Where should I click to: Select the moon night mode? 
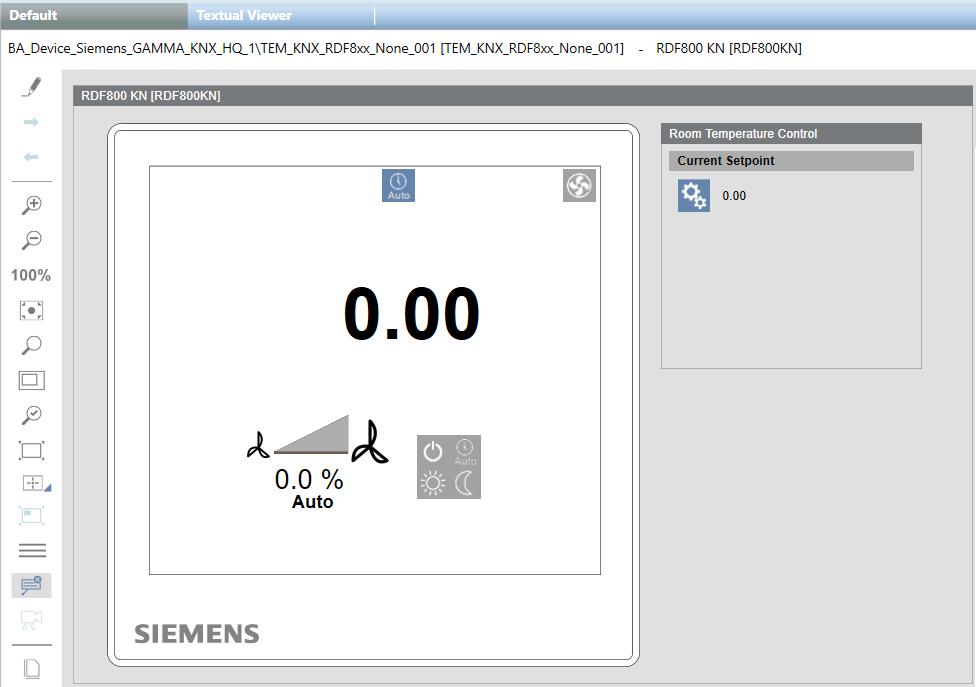point(465,483)
